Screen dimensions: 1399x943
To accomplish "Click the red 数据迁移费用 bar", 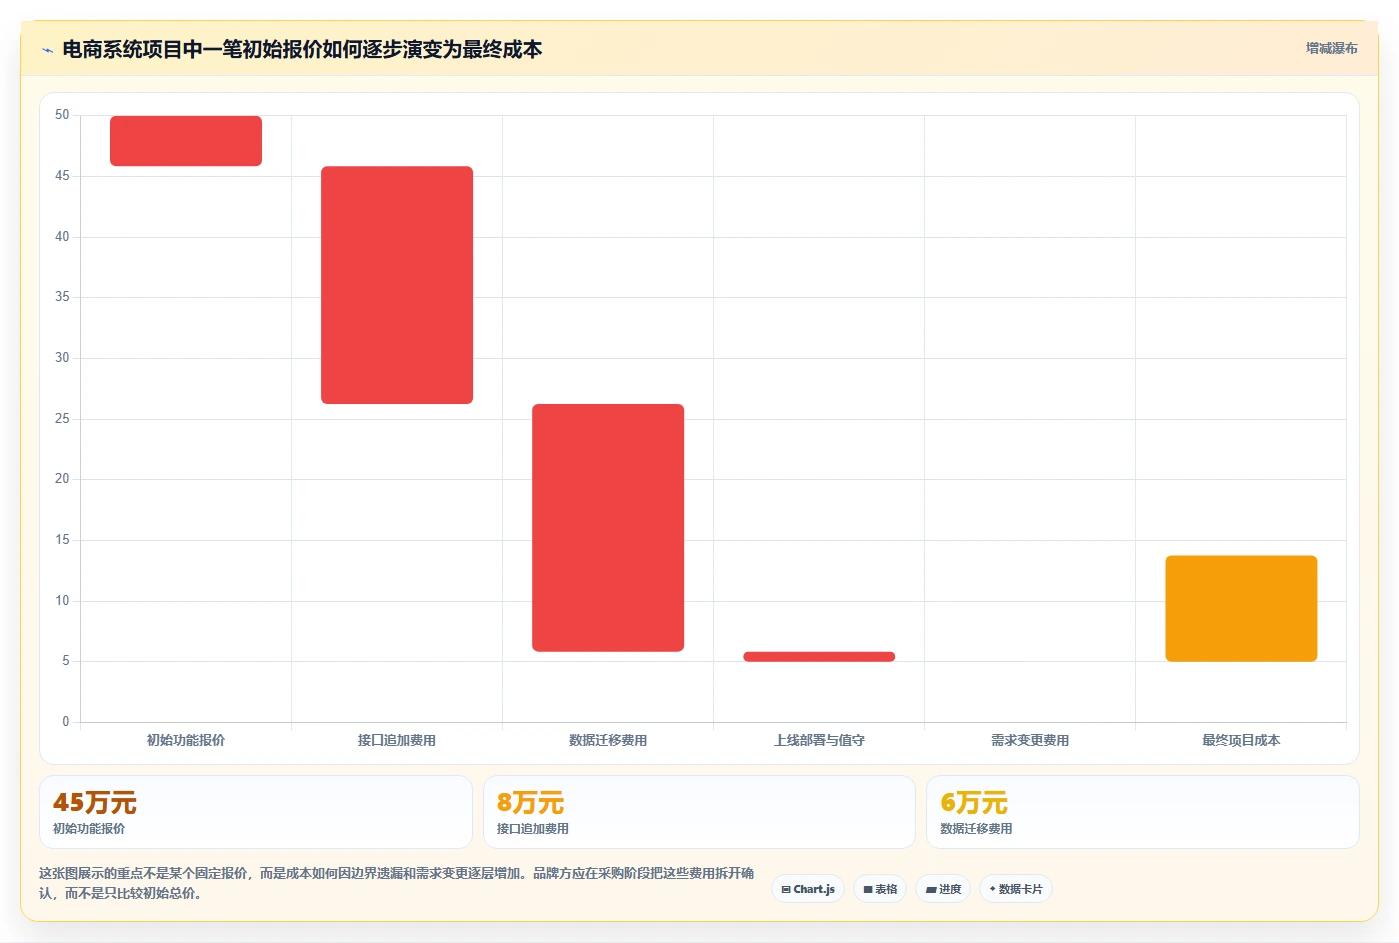I will (608, 528).
